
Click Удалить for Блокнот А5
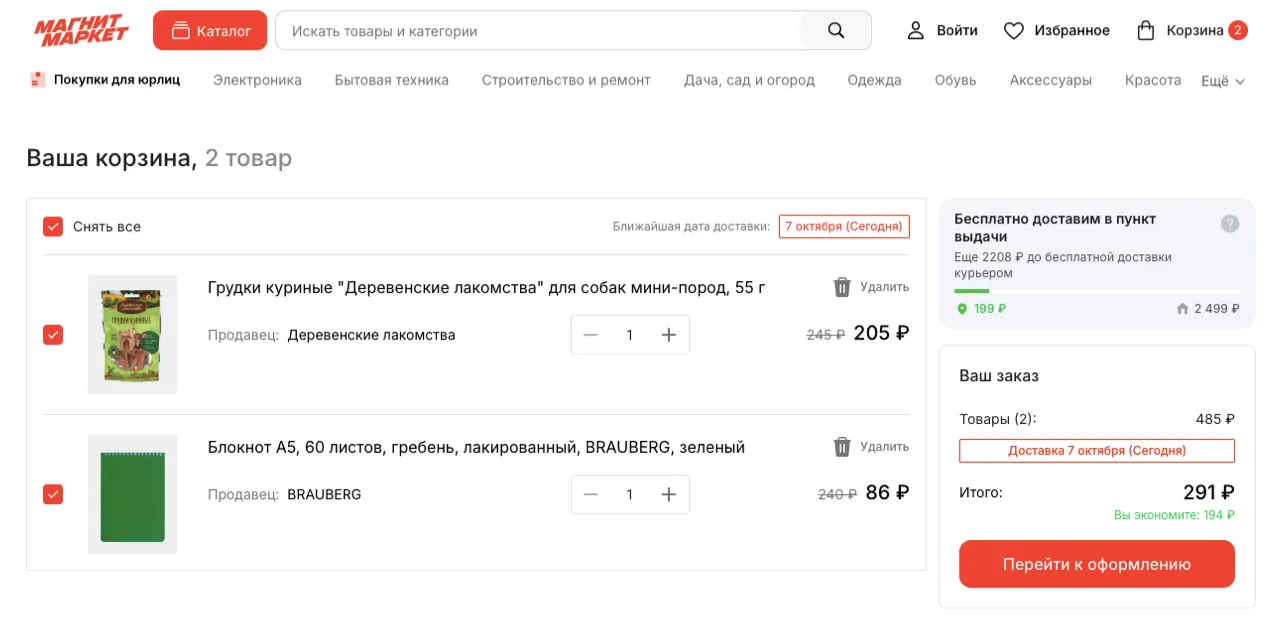(884, 447)
